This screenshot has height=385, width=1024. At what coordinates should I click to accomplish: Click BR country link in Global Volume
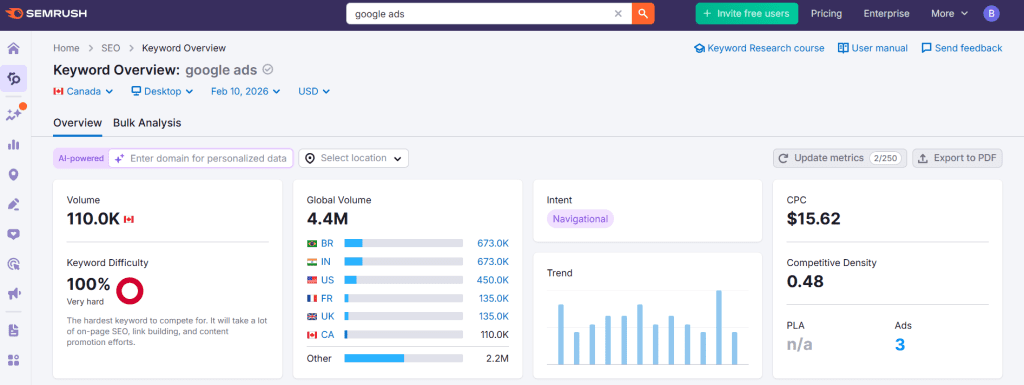pos(327,243)
